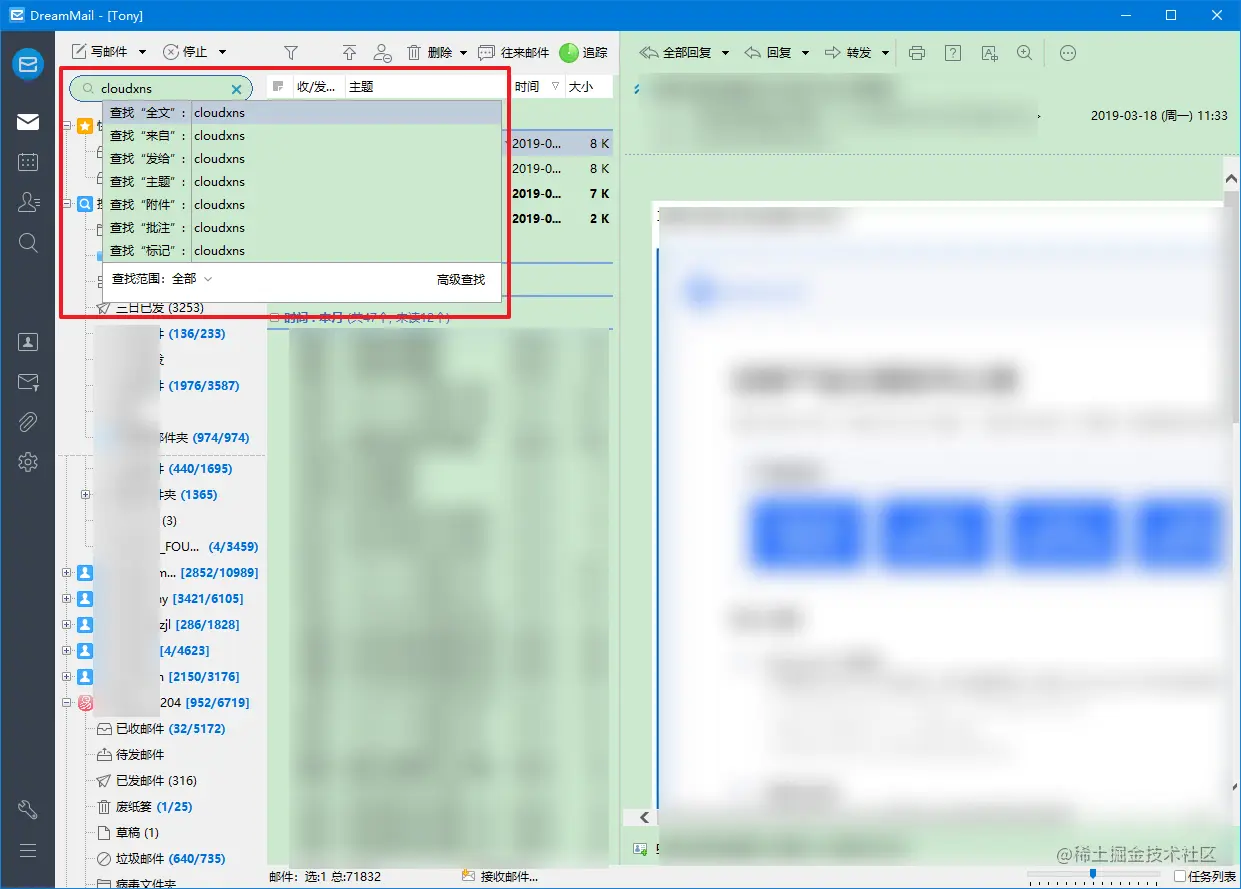
Task: Expand the account with count [286/1828]
Action: pyautogui.click(x=67, y=625)
